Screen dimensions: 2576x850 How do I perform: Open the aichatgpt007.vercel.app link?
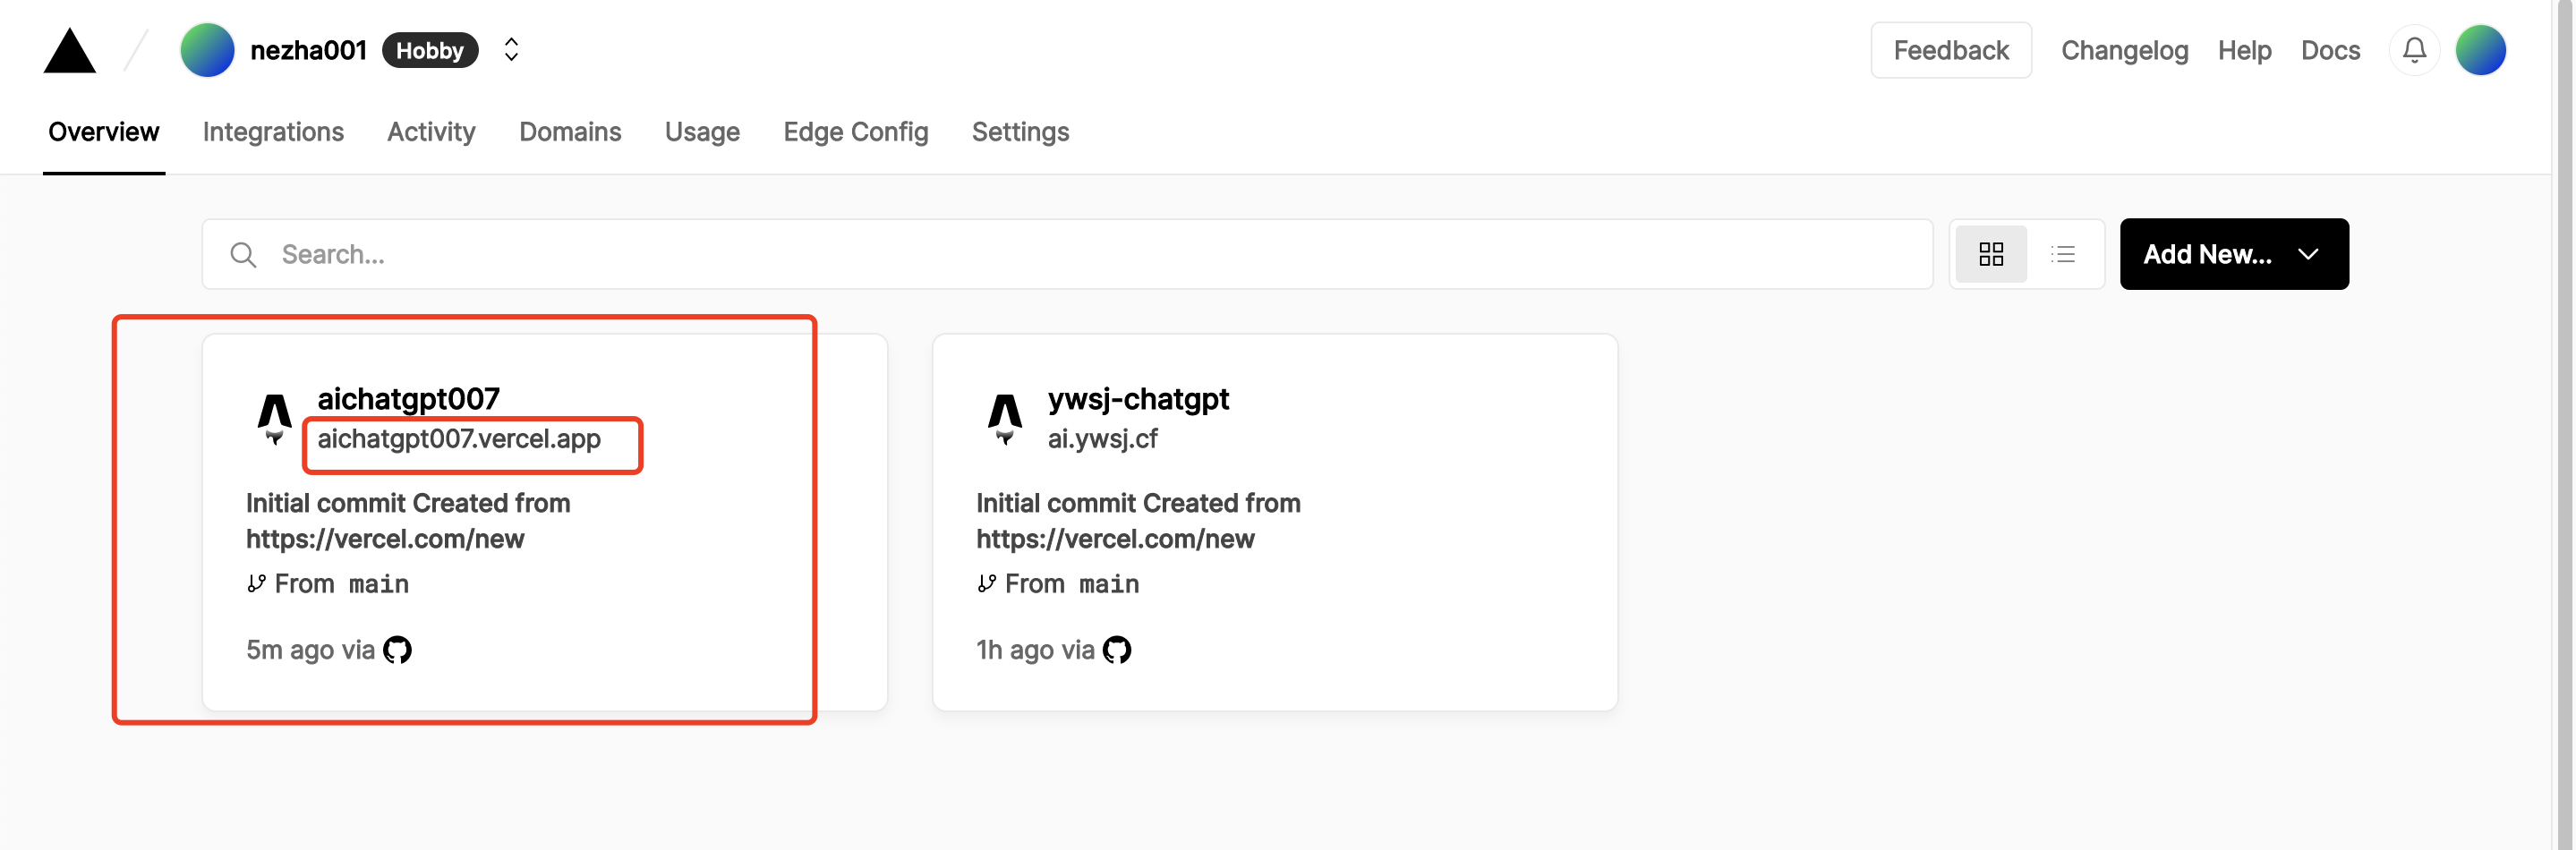click(459, 439)
